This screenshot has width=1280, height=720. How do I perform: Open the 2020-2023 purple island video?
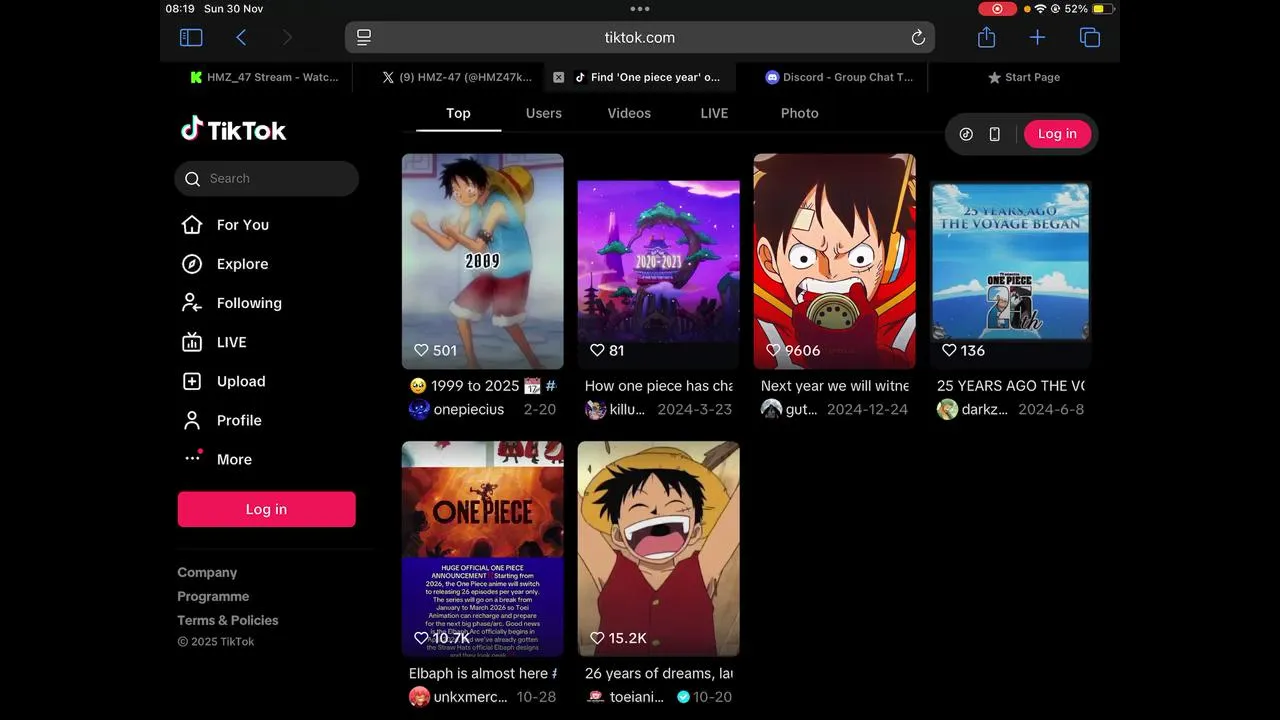[x=659, y=261]
